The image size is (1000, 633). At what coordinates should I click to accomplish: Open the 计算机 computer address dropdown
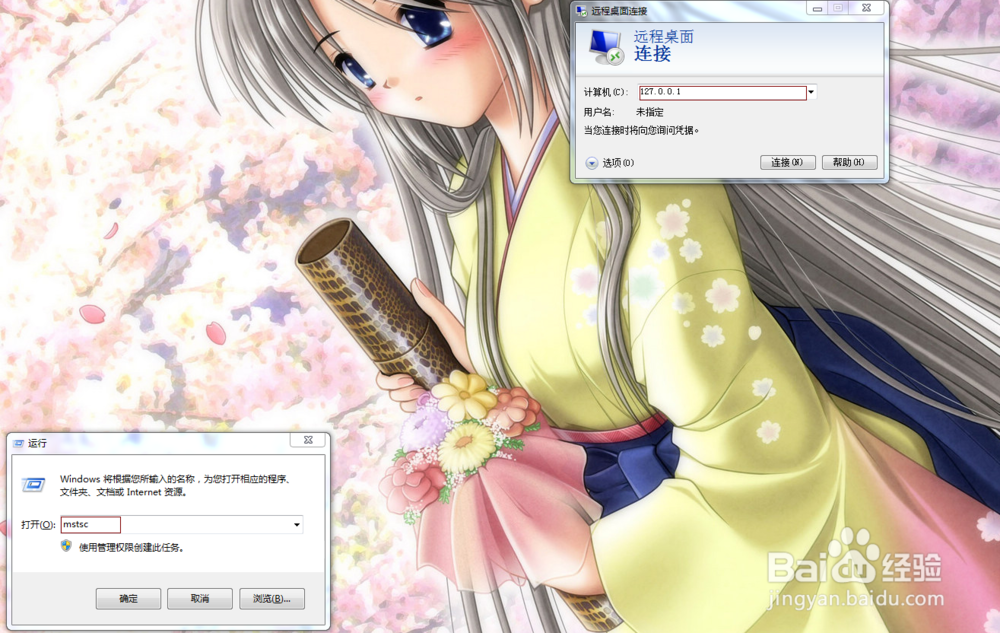[x=811, y=92]
